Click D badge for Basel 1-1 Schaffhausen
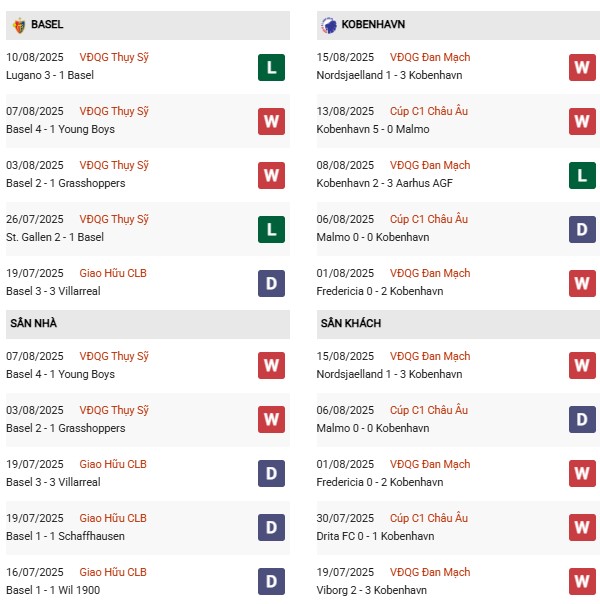The height and width of the screenshot is (604, 600). tap(271, 528)
